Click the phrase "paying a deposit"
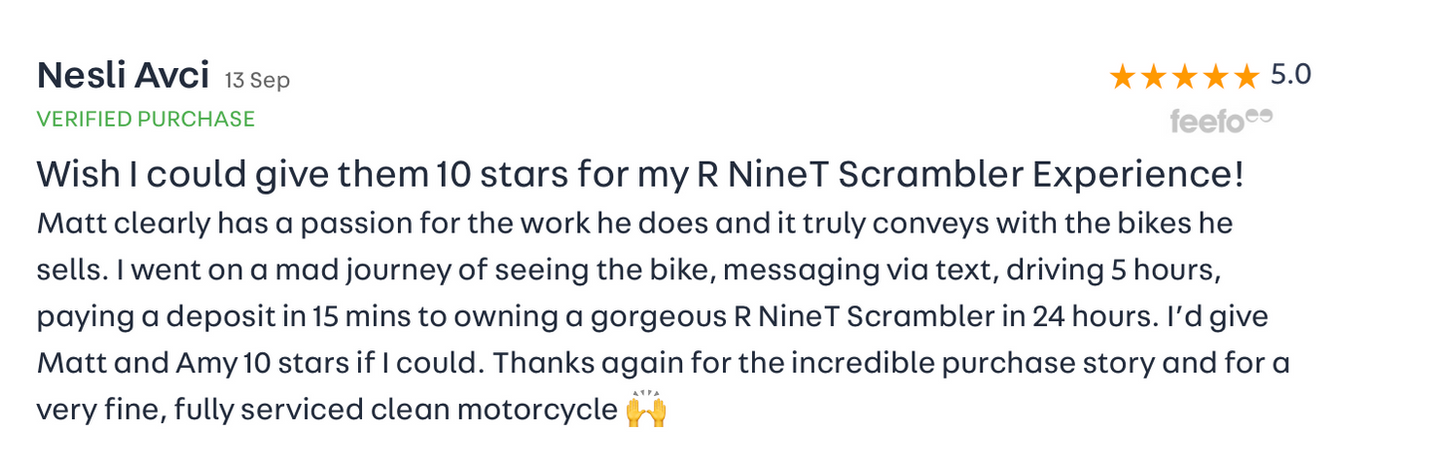The height and width of the screenshot is (466, 1441). (x=155, y=317)
